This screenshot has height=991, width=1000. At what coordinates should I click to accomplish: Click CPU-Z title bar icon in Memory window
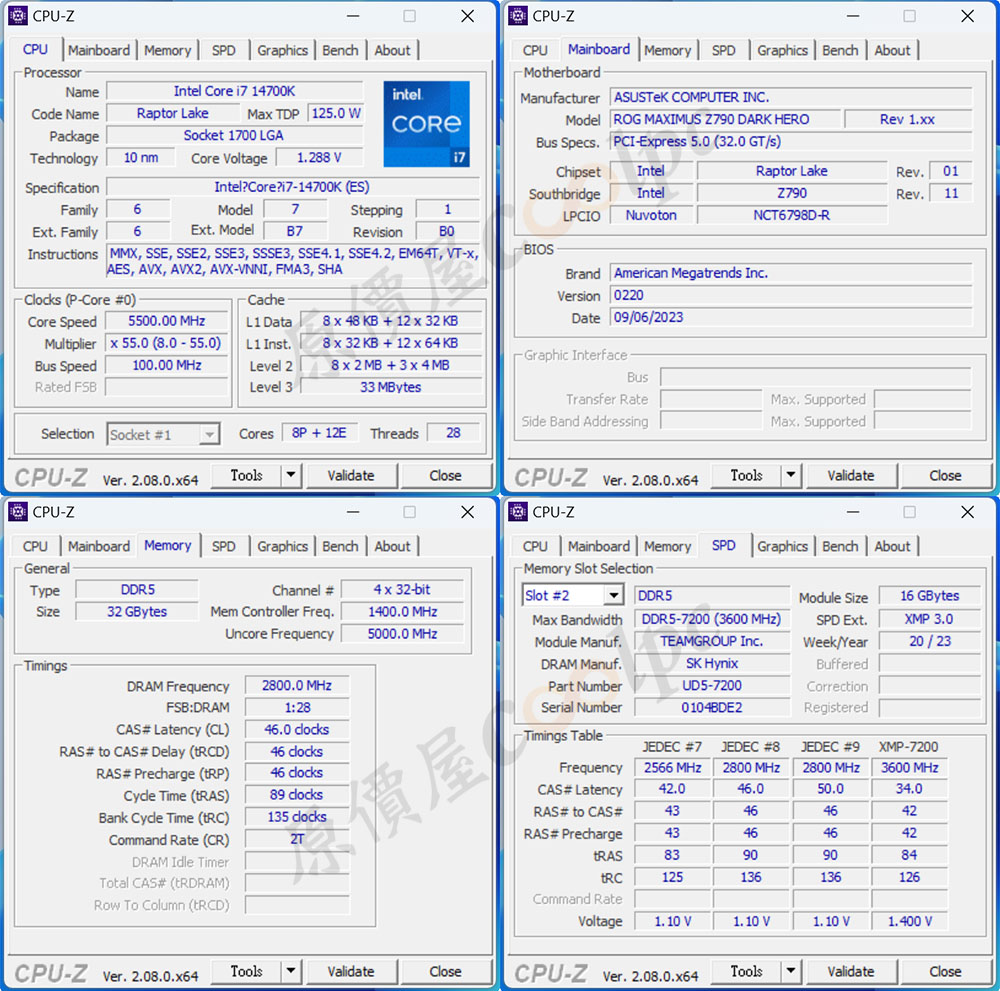[18, 512]
